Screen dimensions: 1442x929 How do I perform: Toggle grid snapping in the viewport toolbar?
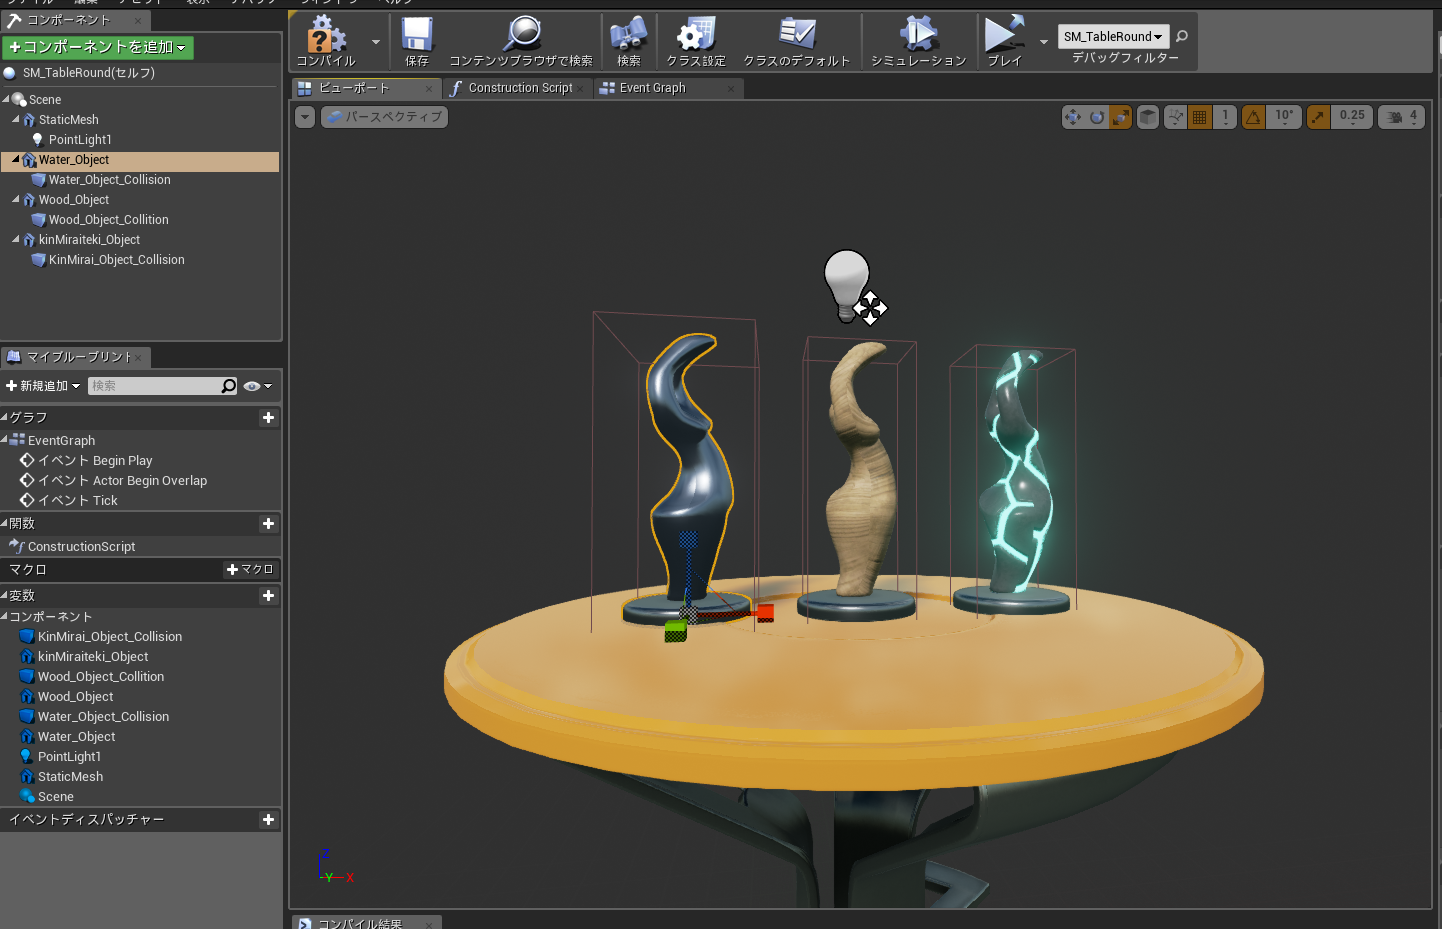click(1200, 117)
